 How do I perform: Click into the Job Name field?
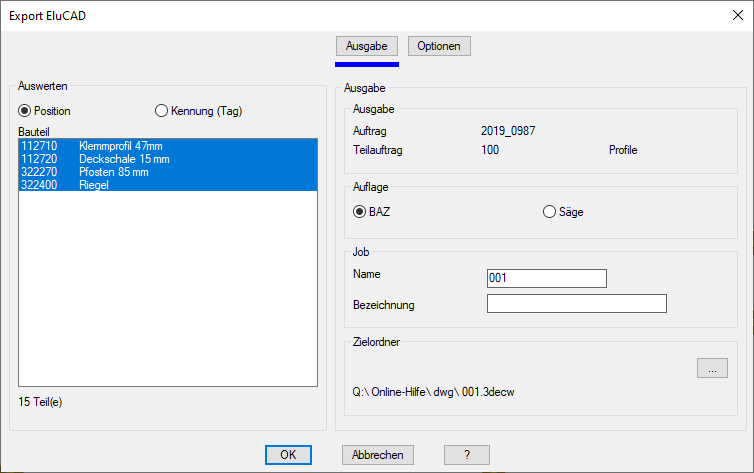(x=546, y=278)
